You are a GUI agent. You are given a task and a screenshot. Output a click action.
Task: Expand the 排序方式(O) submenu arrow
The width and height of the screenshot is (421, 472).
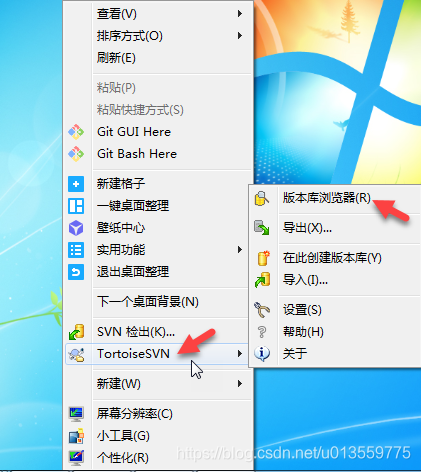(x=240, y=36)
